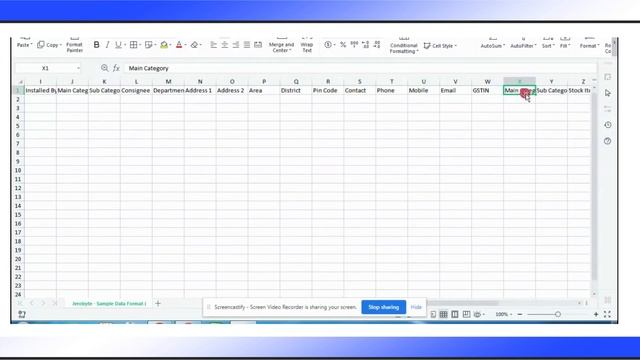The width and height of the screenshot is (640, 360).
Task: Enter full screen view icon
Action: coord(607,314)
